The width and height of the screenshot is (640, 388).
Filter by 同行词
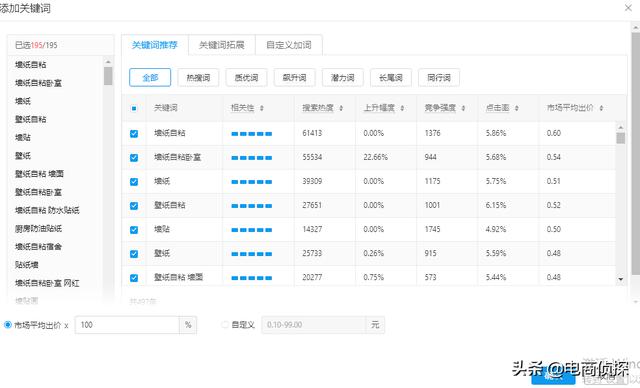click(439, 78)
